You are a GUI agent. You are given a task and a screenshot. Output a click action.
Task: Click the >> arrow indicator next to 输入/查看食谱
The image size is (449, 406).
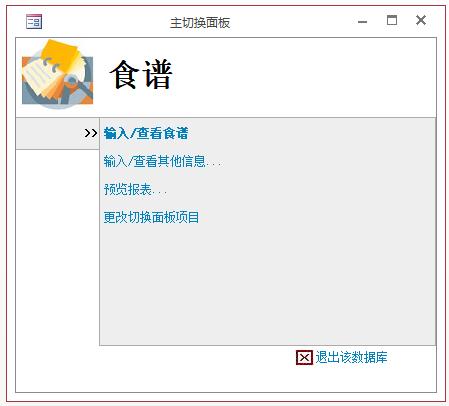pos(91,133)
